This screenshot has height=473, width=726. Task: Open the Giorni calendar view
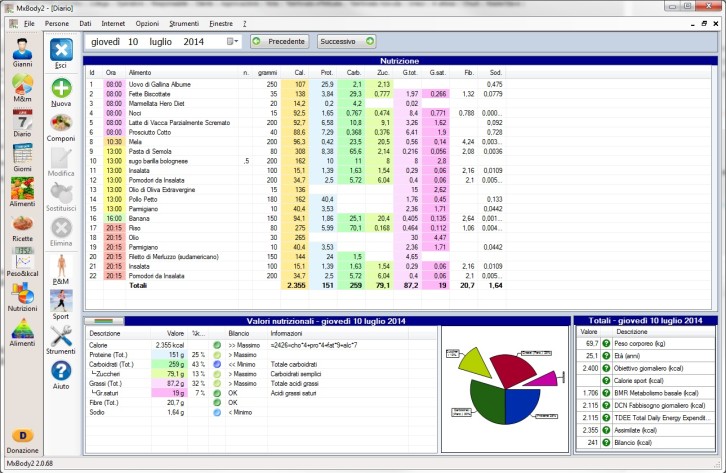[x=22, y=159]
